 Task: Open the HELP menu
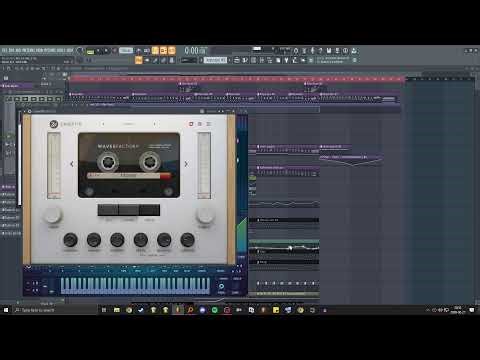pos(70,50)
